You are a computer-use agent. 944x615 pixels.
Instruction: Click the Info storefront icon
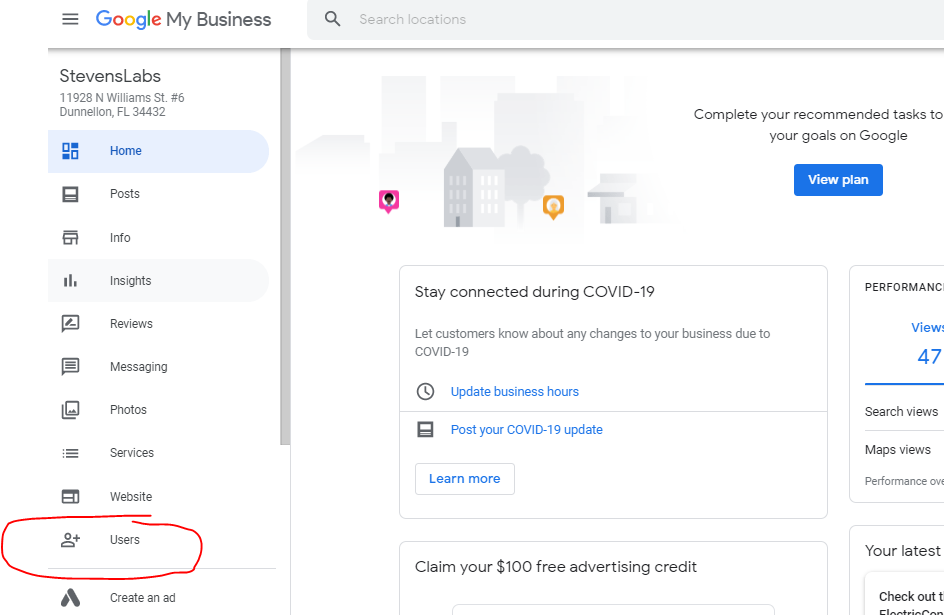click(70, 238)
